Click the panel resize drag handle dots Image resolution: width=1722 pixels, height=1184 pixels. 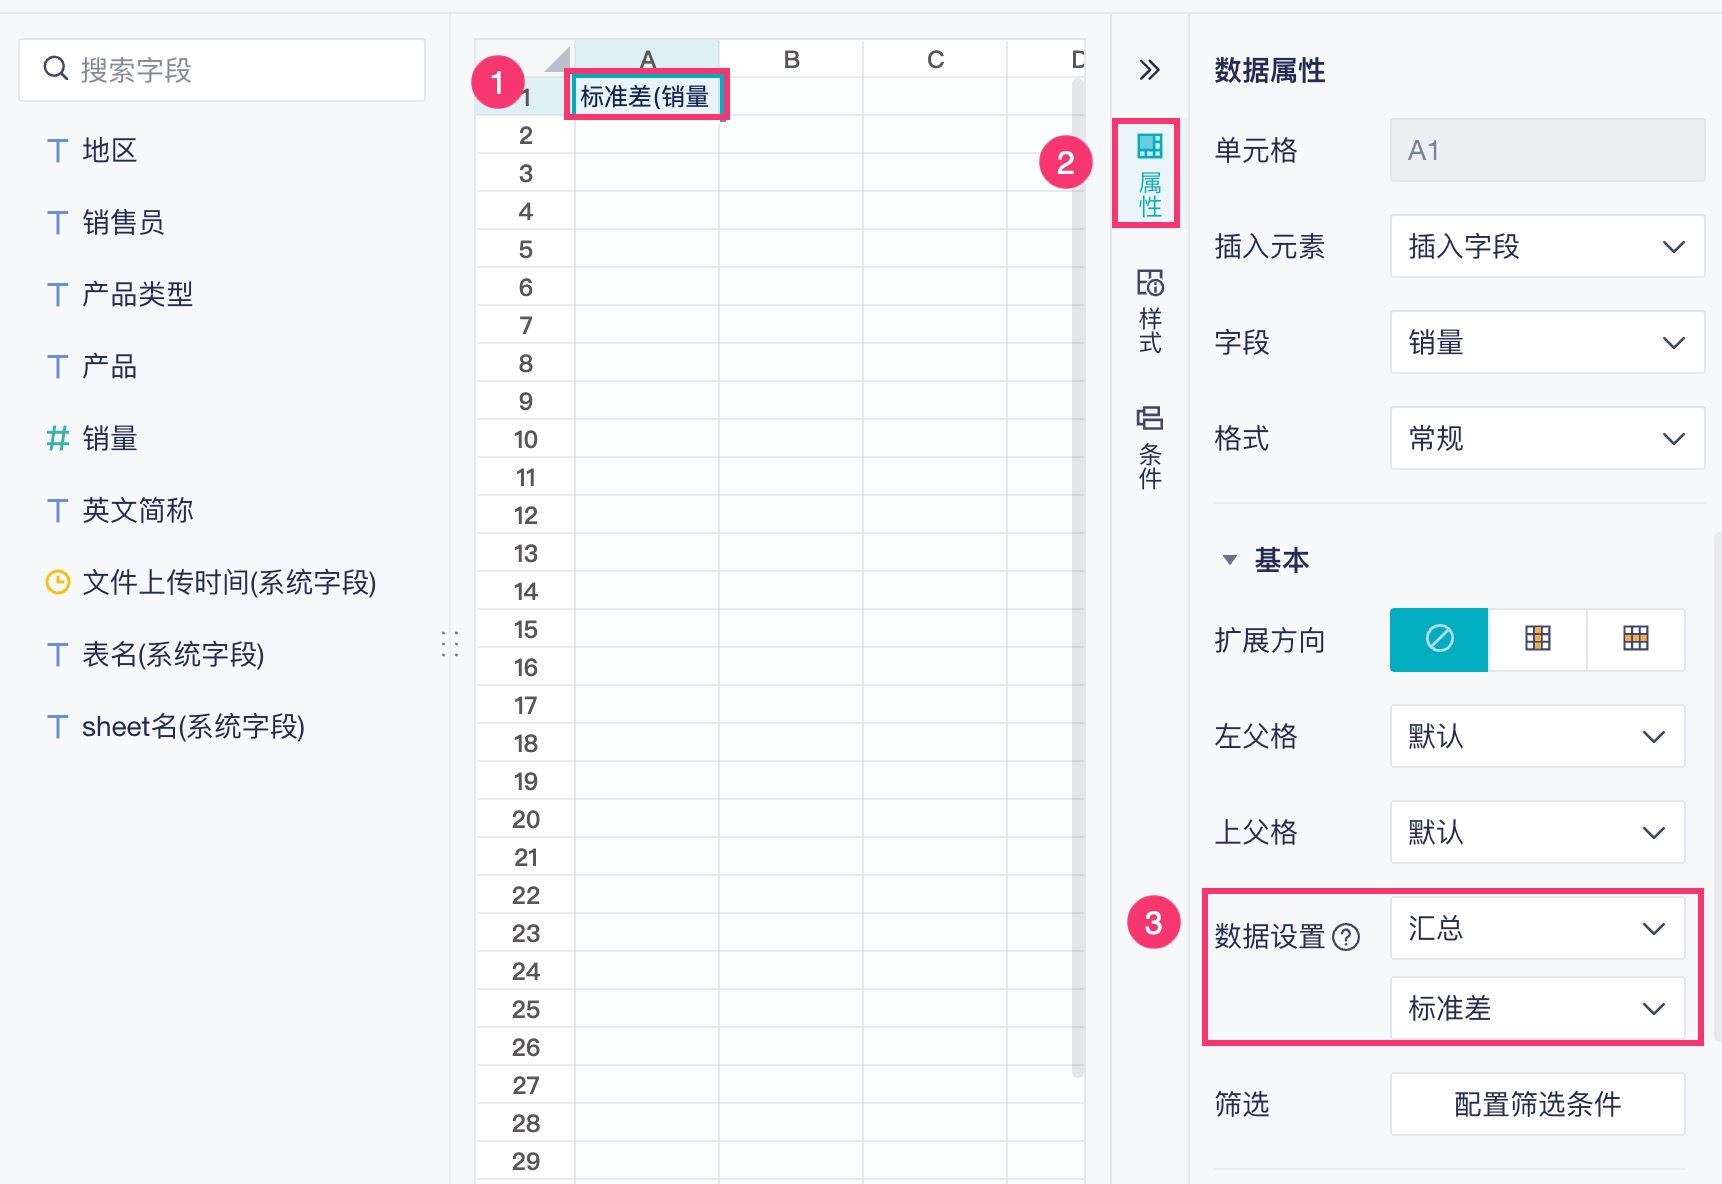[x=450, y=644]
